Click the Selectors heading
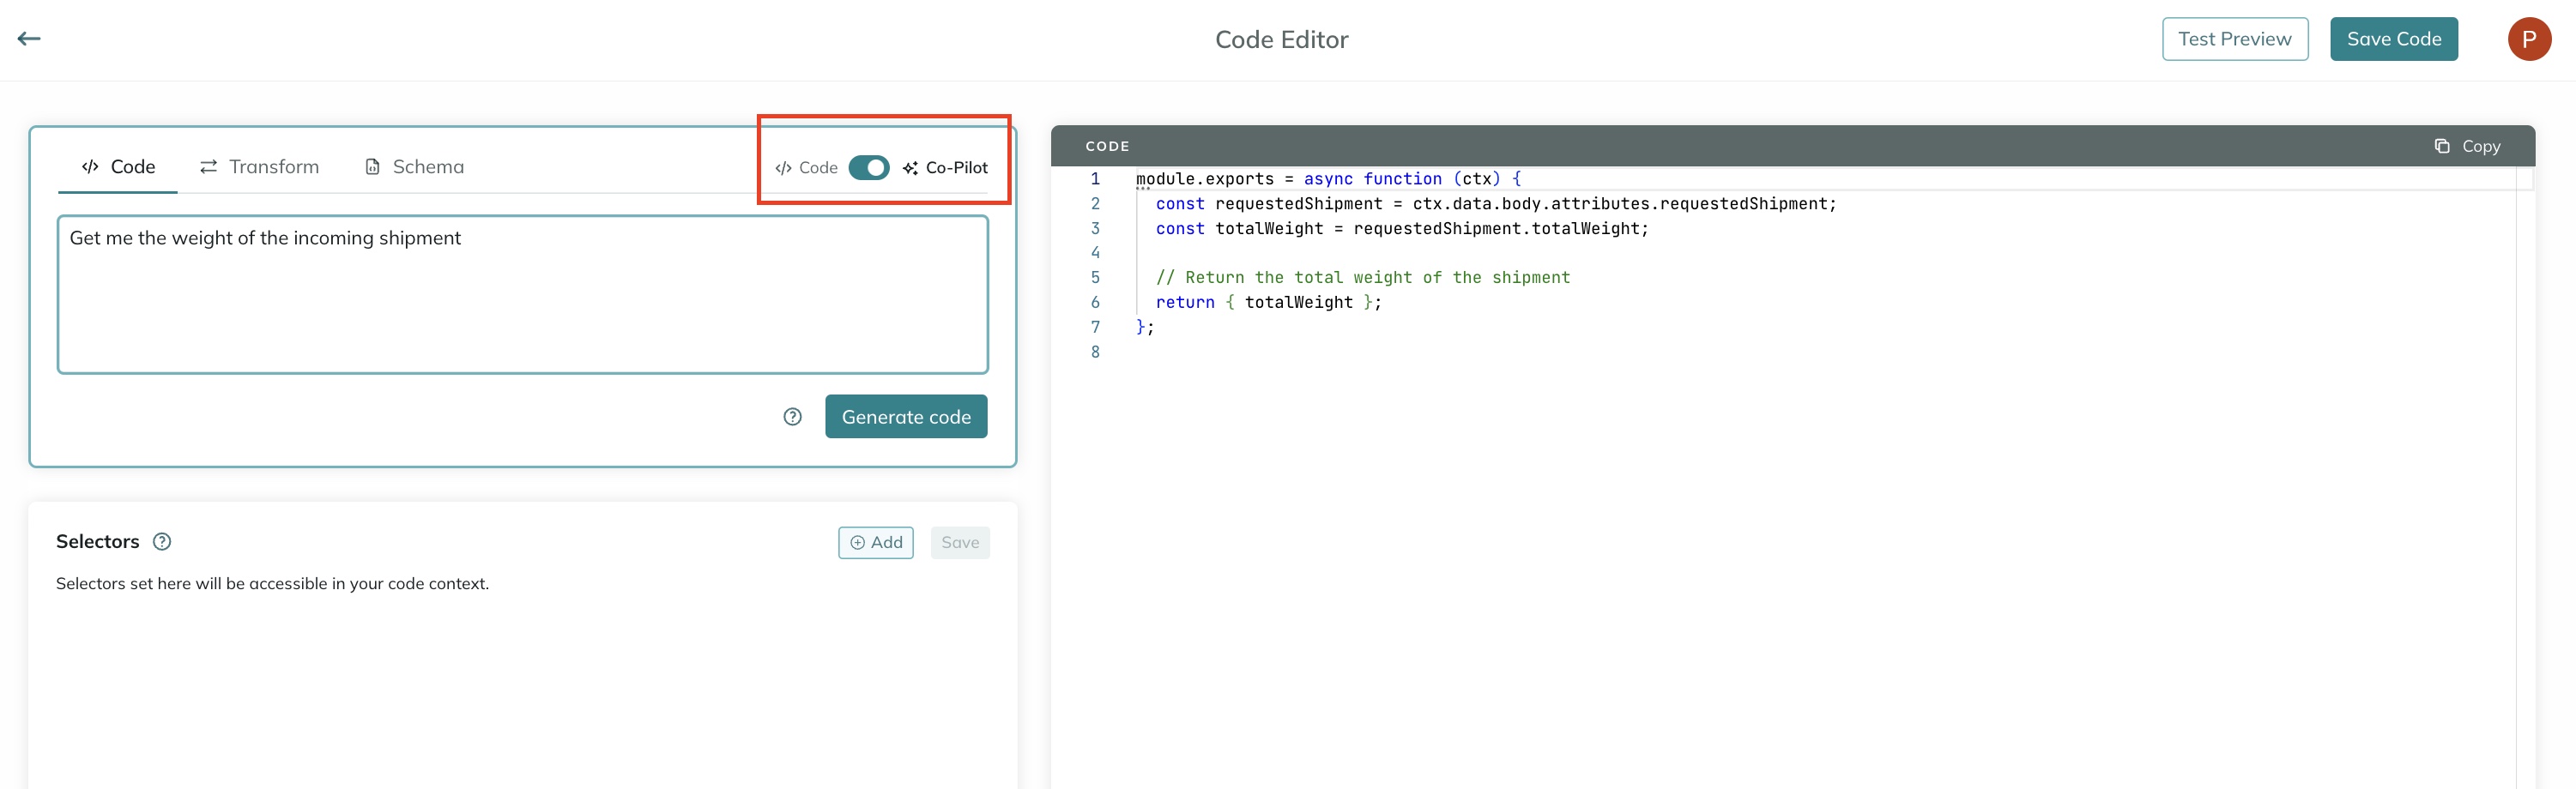2576x789 pixels. 97,542
